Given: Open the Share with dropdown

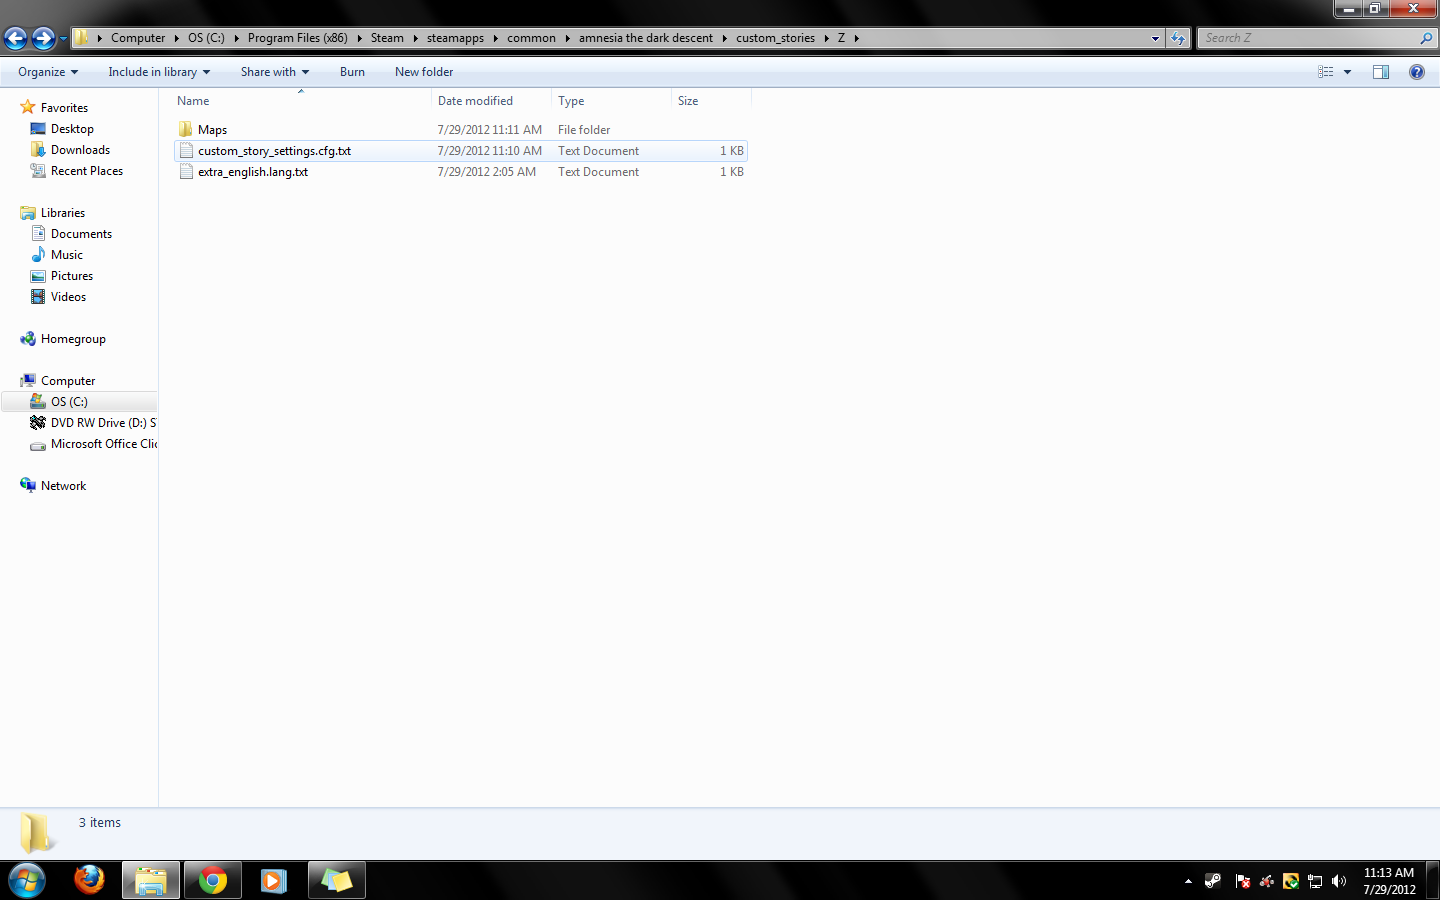Looking at the screenshot, I should click(x=274, y=72).
